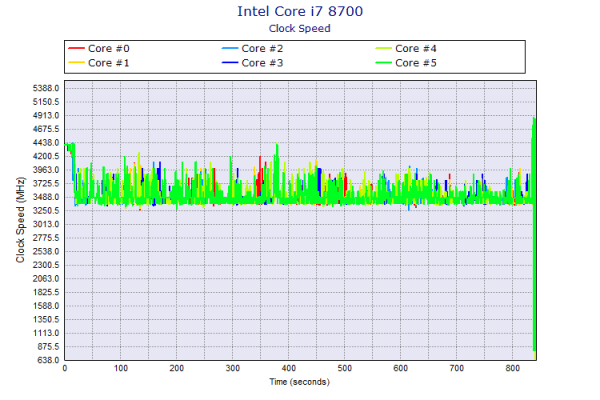Click the 3250.5 y-axis value

46,211
